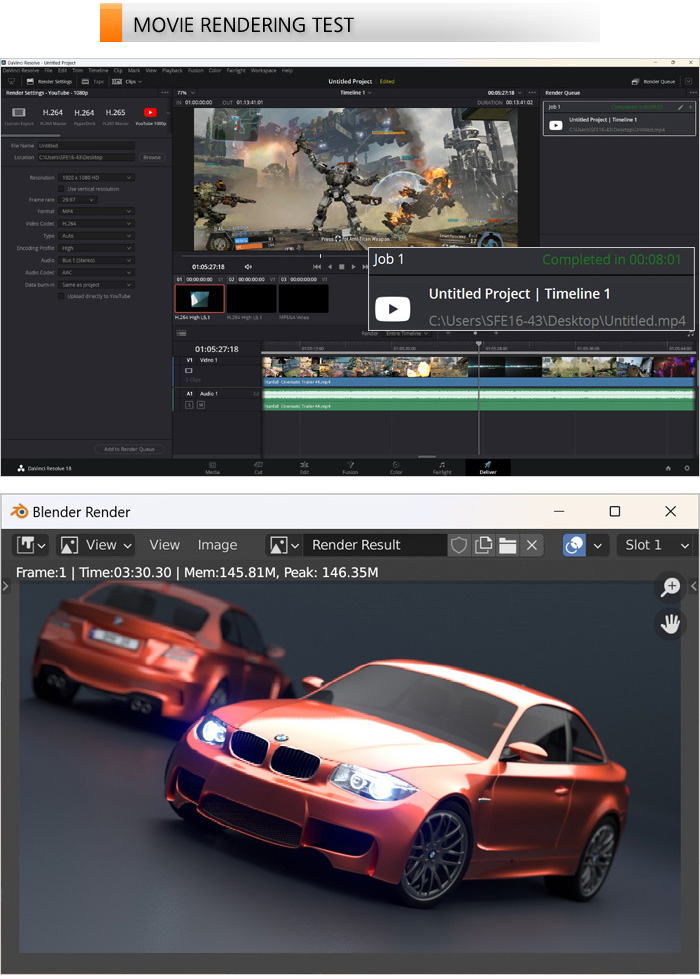Open the Media page in Resolve
The height and width of the screenshot is (979, 700).
[x=212, y=468]
